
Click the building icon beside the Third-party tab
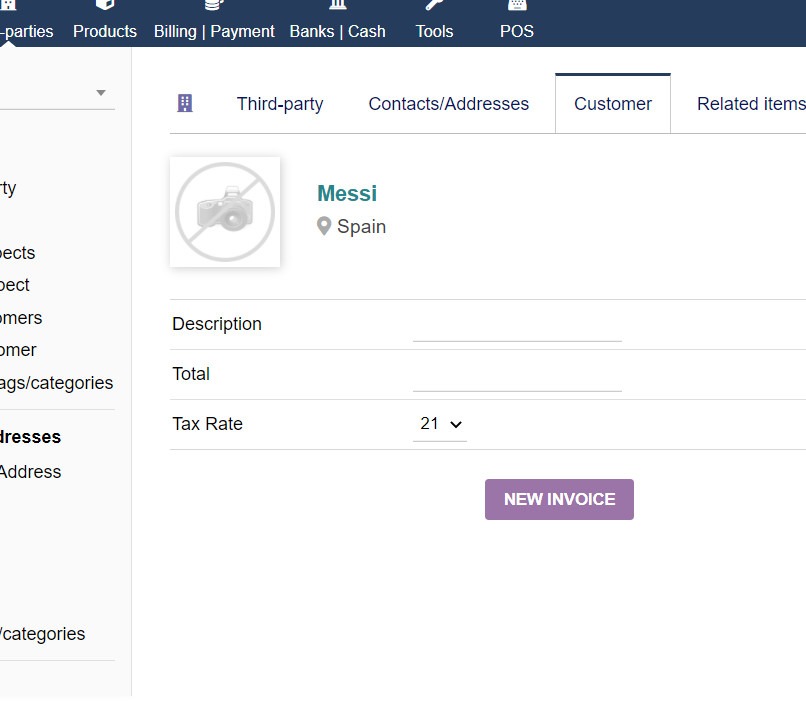click(185, 103)
